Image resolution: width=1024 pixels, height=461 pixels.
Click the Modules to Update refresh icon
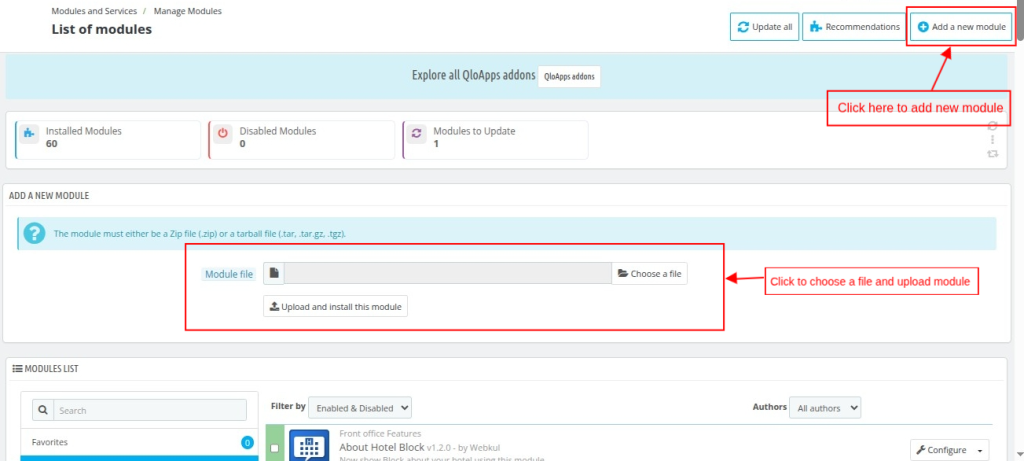coord(417,133)
